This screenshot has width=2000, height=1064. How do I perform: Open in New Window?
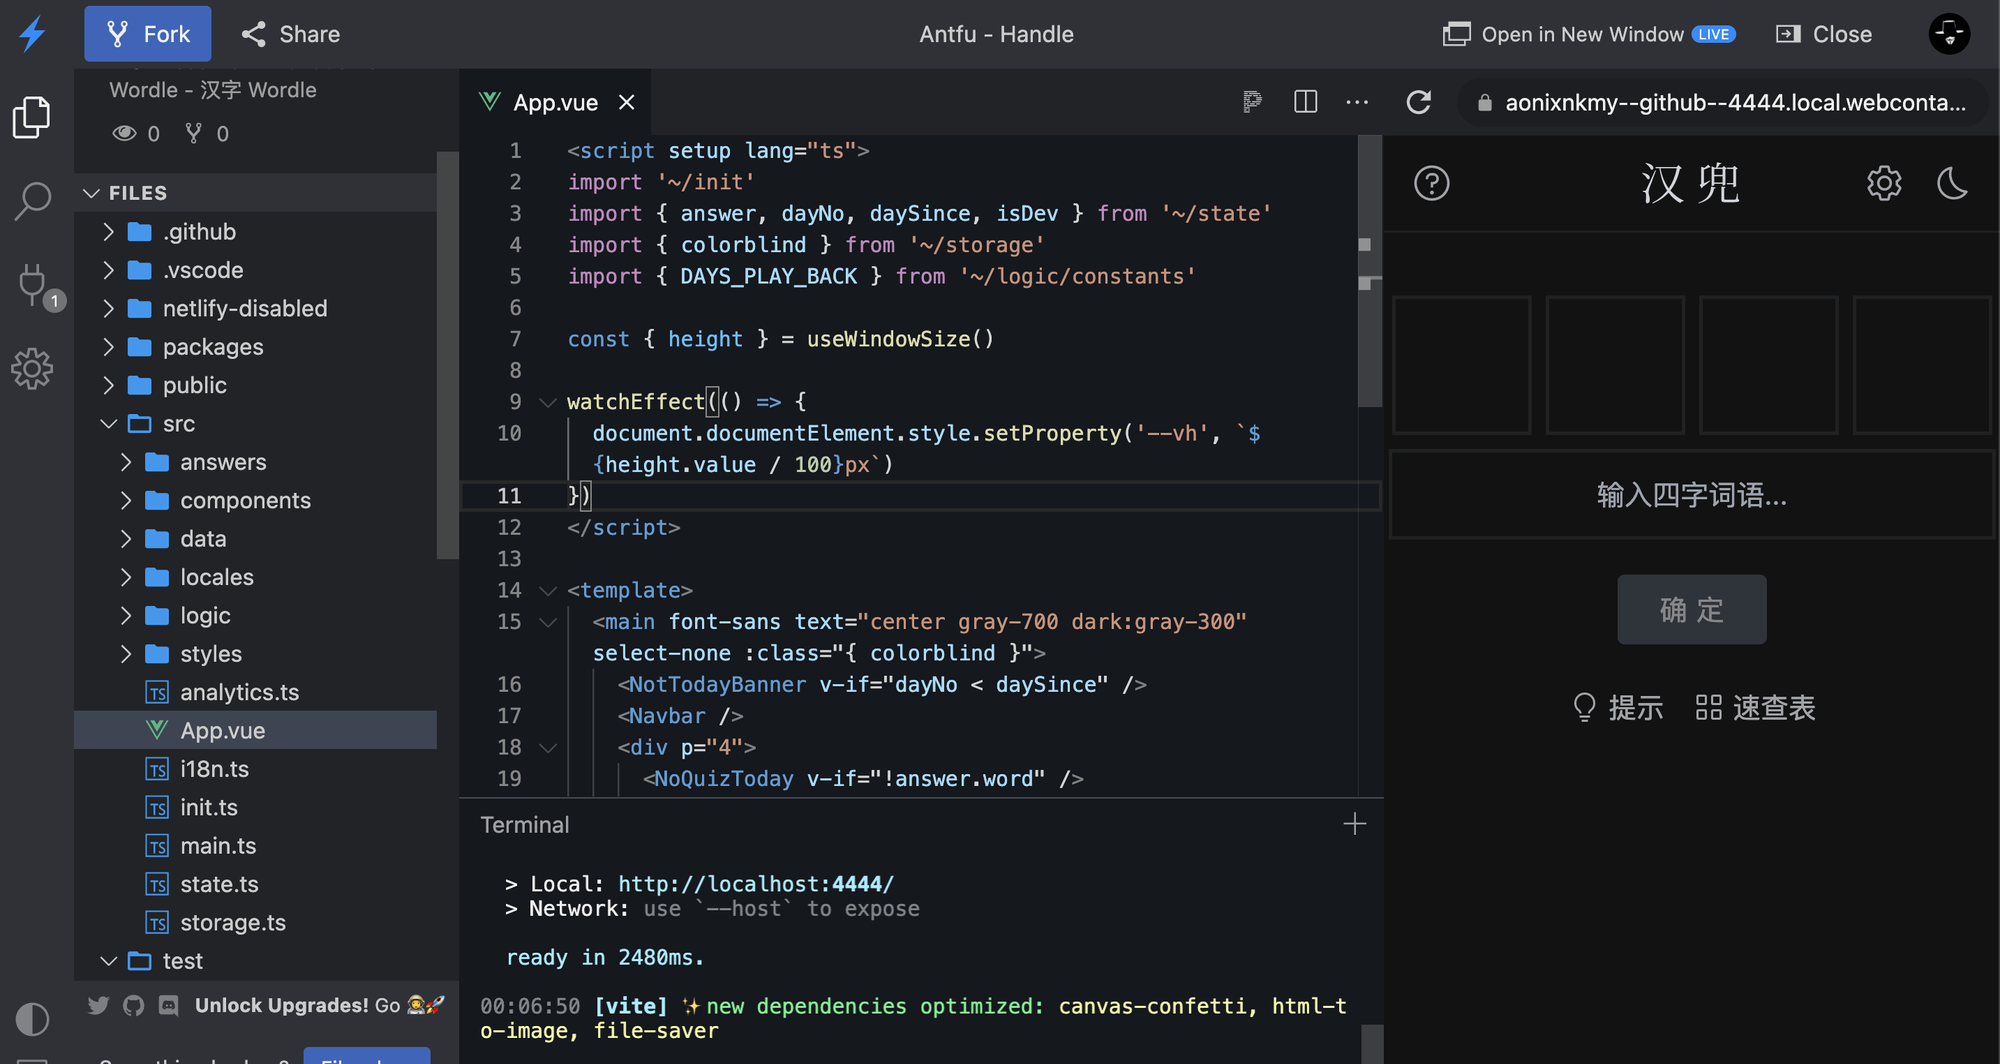(1588, 34)
